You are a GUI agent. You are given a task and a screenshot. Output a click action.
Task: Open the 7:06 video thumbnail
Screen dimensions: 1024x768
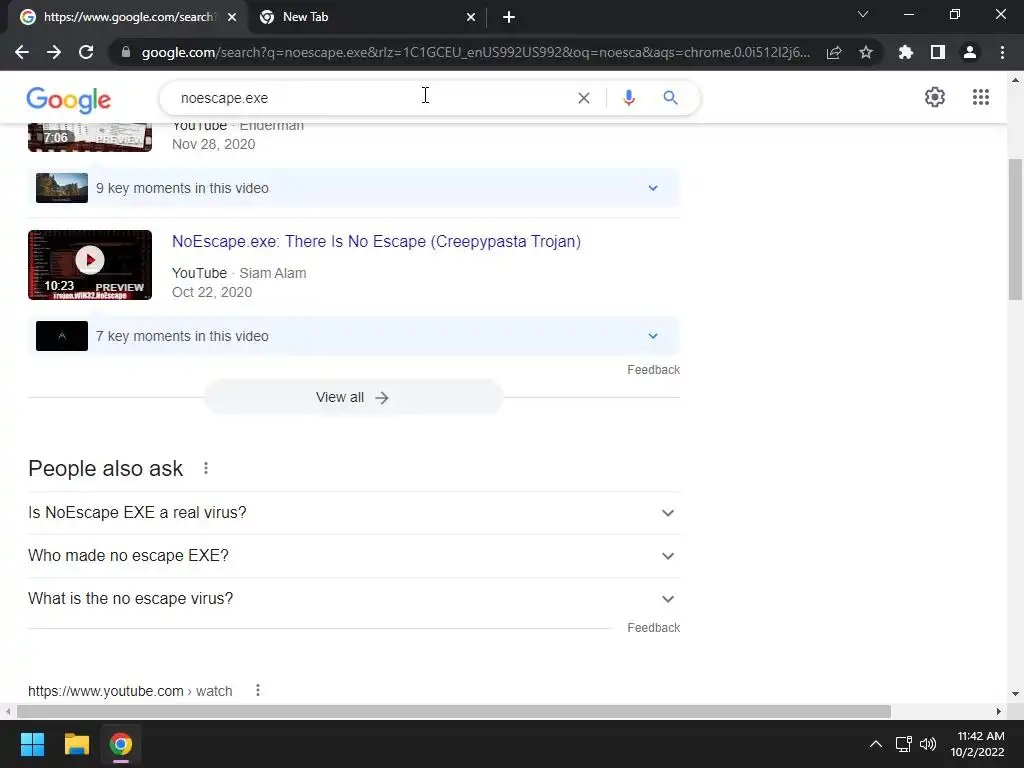coord(90,137)
